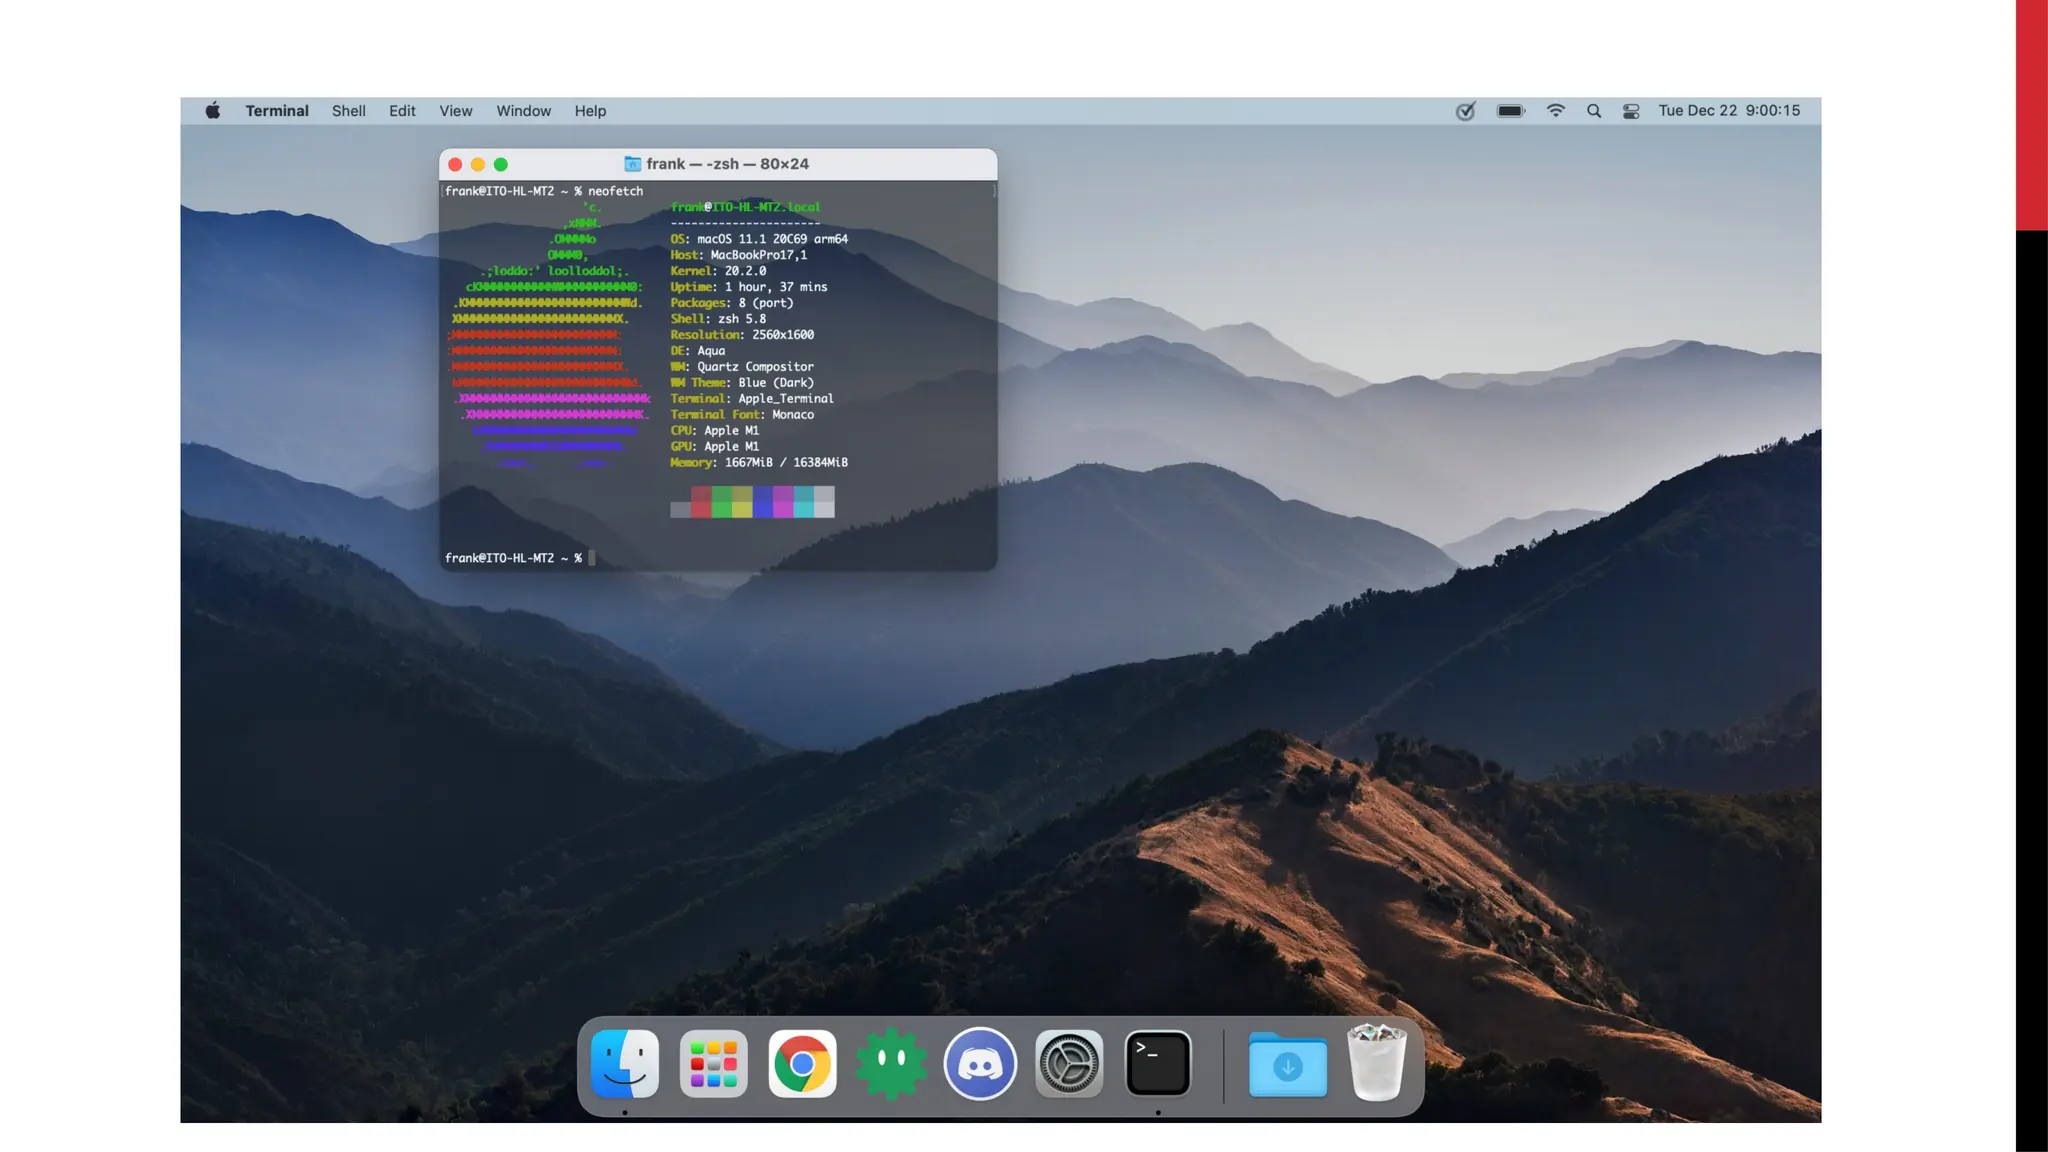The image size is (2048, 1152).
Task: Click the checkmark status icon in menu bar
Action: pyautogui.click(x=1465, y=111)
